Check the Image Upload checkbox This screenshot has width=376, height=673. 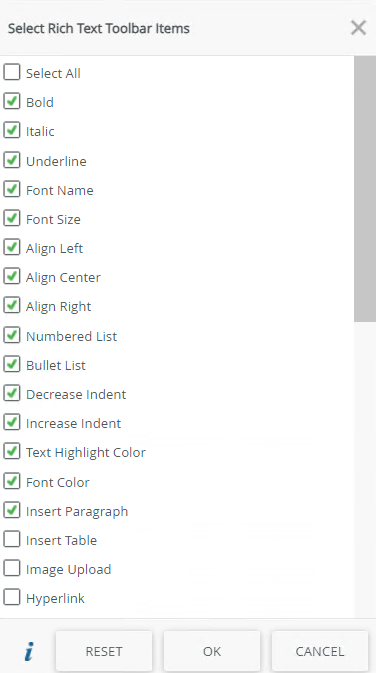[12, 569]
